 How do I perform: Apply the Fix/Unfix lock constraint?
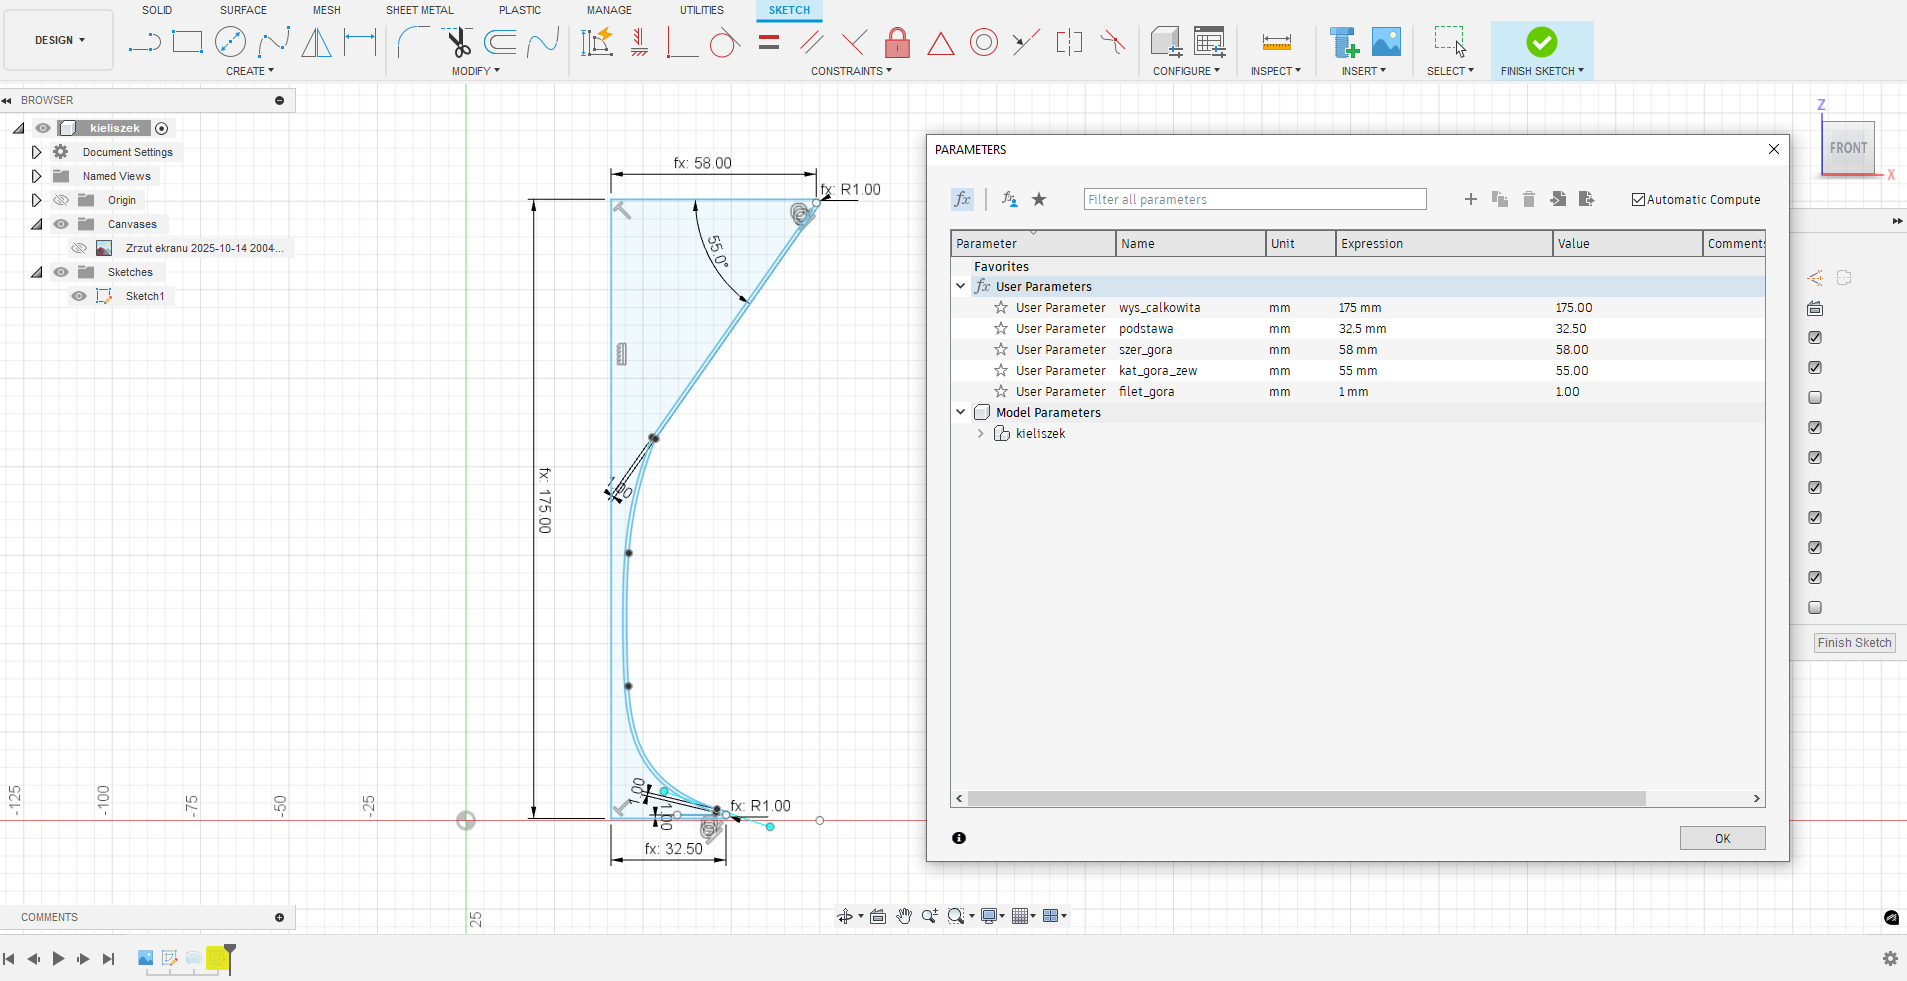tap(897, 43)
